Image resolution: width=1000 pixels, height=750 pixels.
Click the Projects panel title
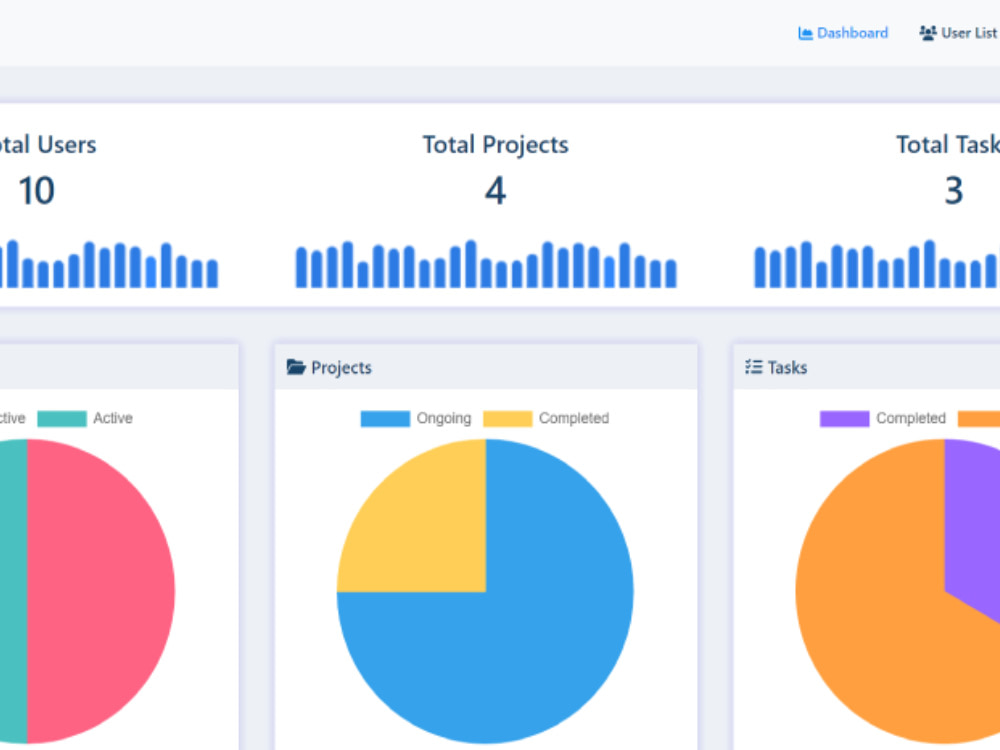point(341,367)
